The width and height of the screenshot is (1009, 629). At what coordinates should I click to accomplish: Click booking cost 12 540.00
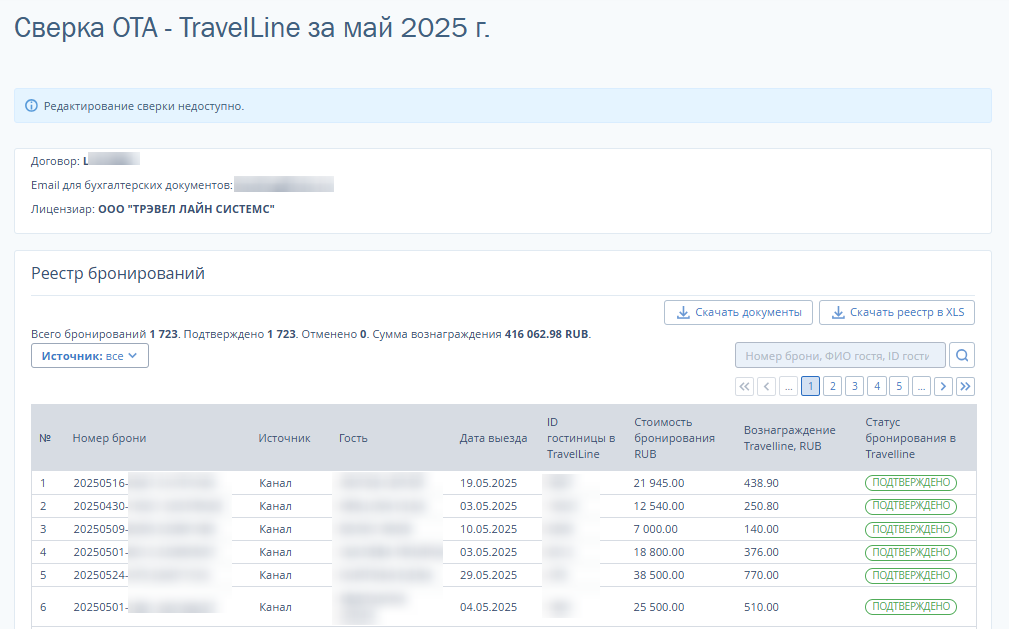tap(659, 506)
